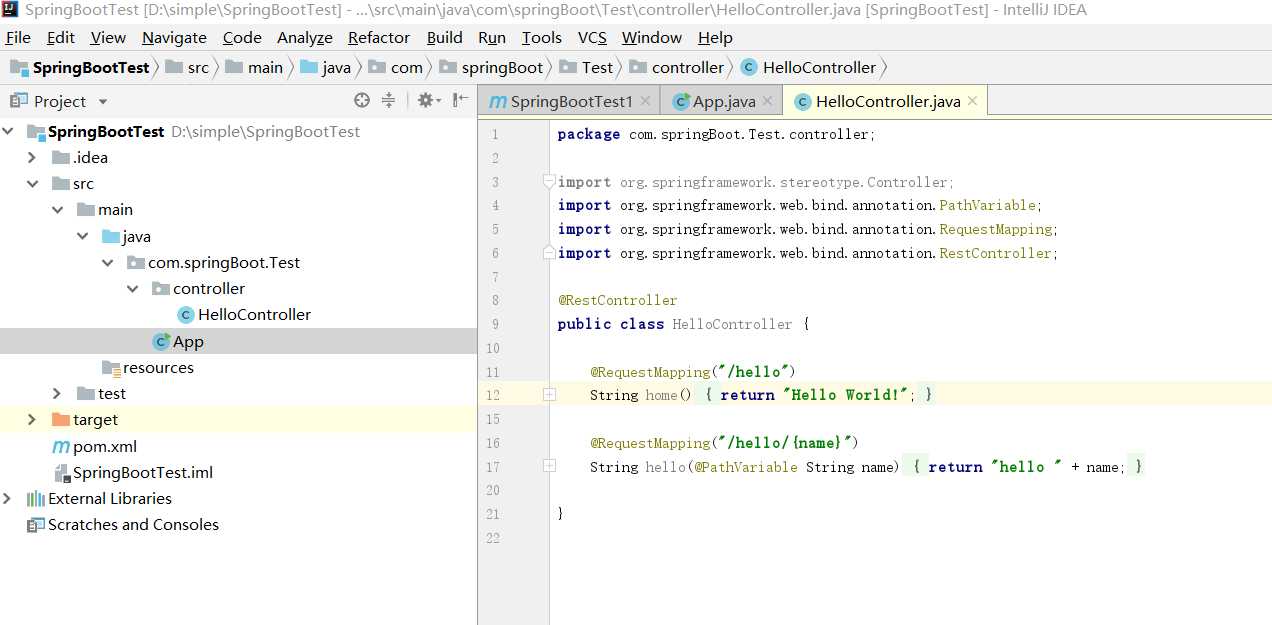This screenshot has width=1272, height=625.
Task: Click the com.springBoot.Test package icon
Action: pos(136,263)
